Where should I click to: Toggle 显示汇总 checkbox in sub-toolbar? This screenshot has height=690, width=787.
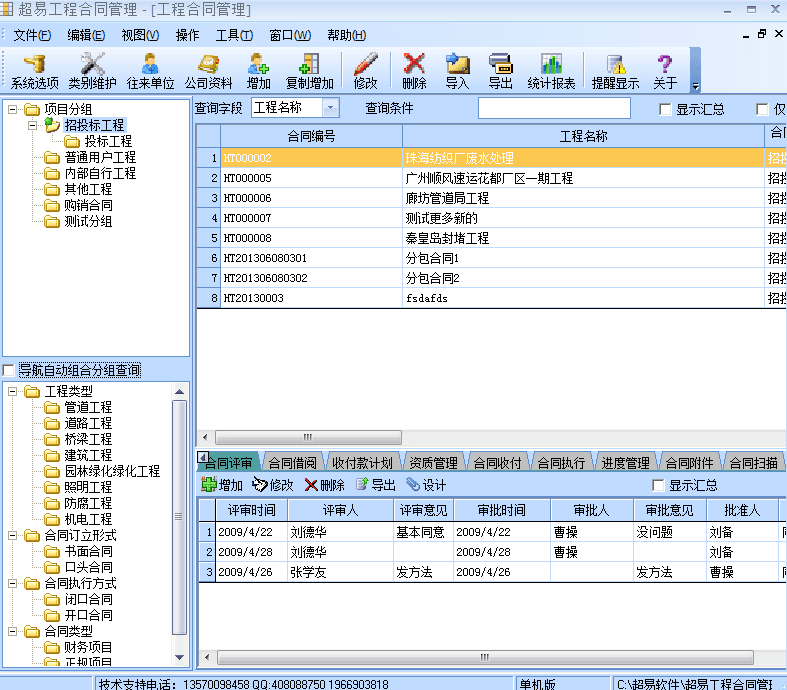658,485
